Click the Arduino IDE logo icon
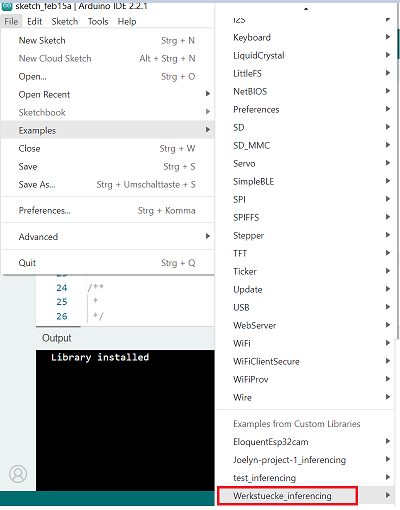 pos(7,6)
